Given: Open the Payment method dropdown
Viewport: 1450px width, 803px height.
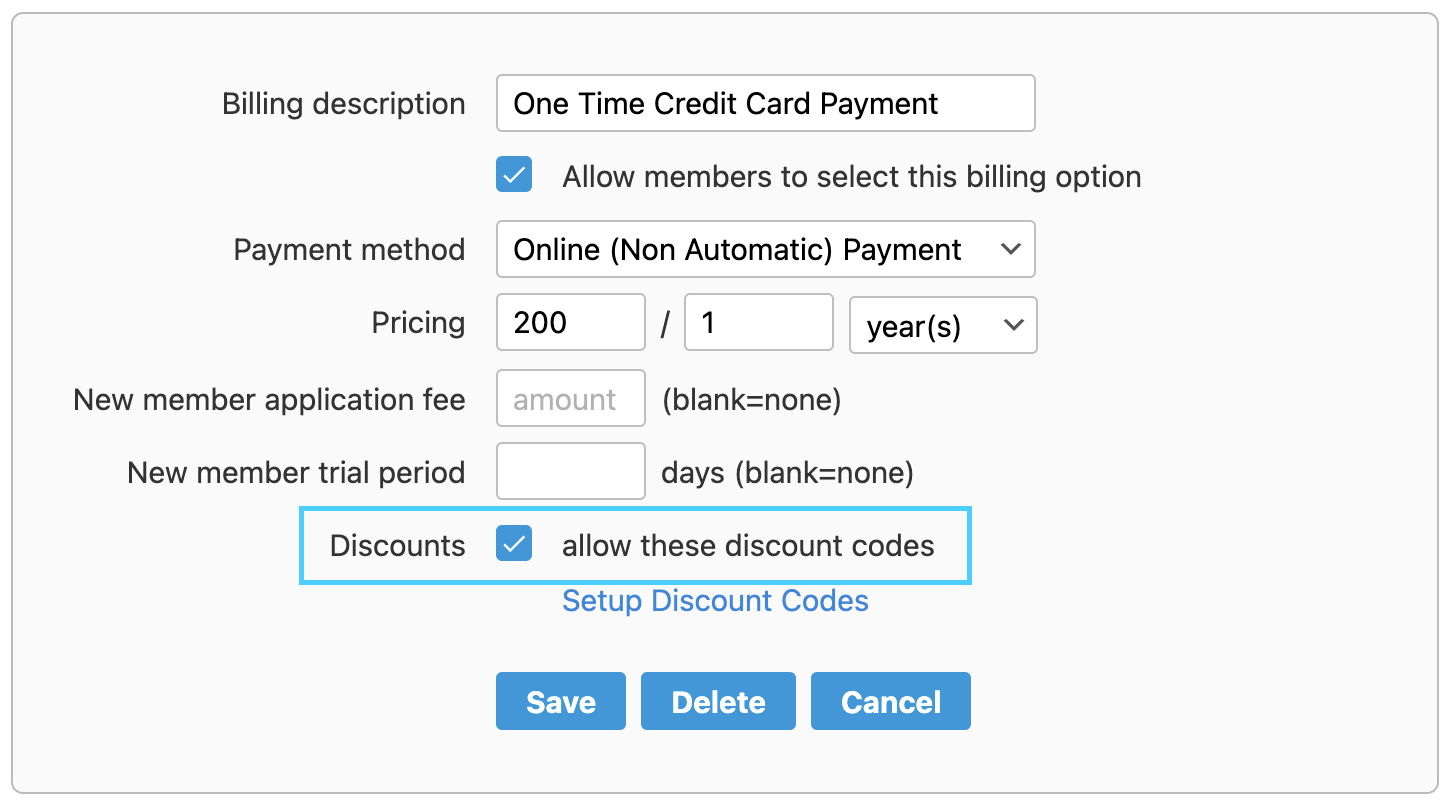Looking at the screenshot, I should point(765,249).
